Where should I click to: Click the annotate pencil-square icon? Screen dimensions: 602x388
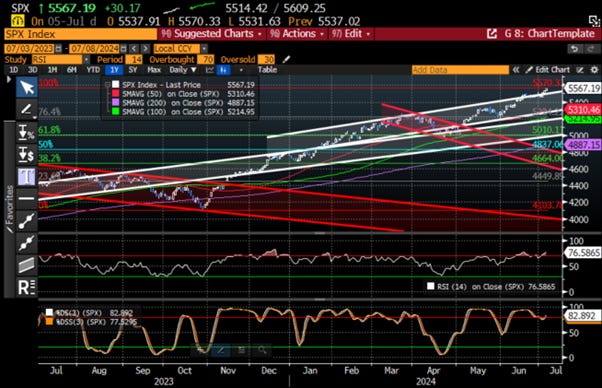pyautogui.click(x=580, y=70)
